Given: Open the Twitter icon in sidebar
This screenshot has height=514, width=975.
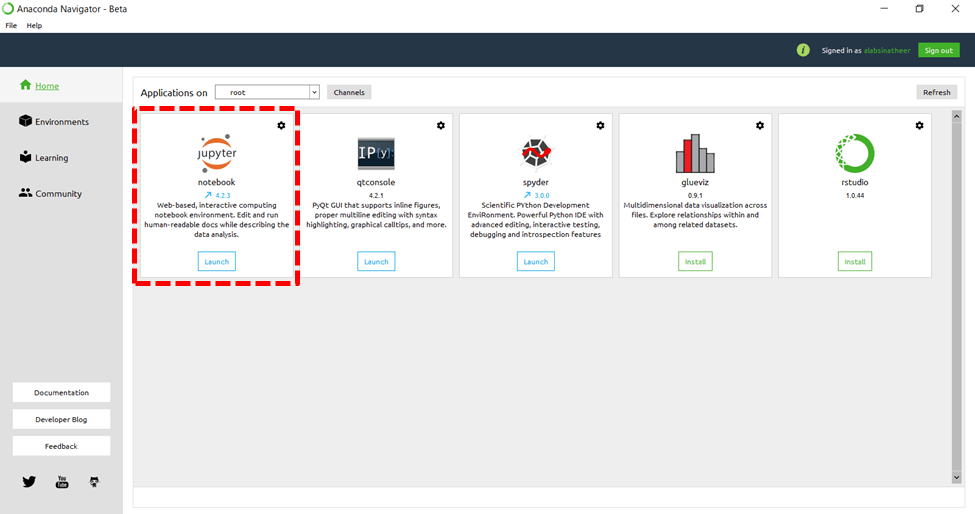Looking at the screenshot, I should tap(29, 482).
